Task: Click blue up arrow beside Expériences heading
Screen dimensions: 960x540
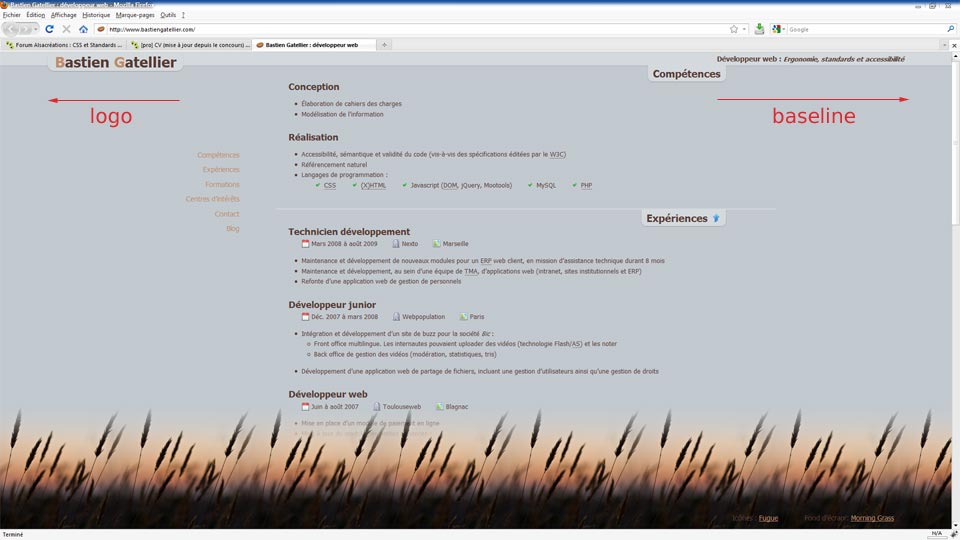Action: 716,218
